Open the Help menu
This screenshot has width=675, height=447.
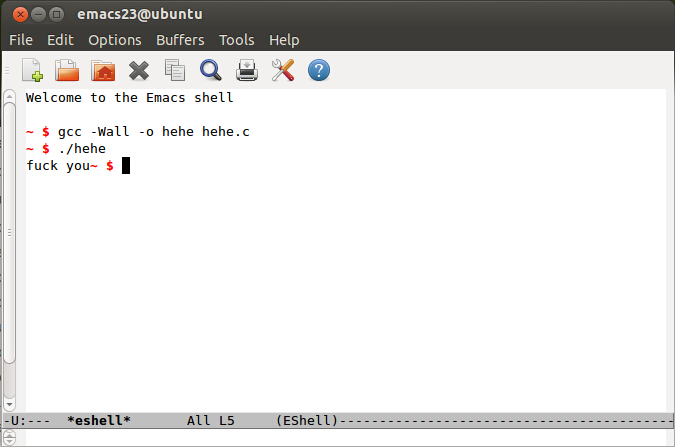(x=284, y=40)
